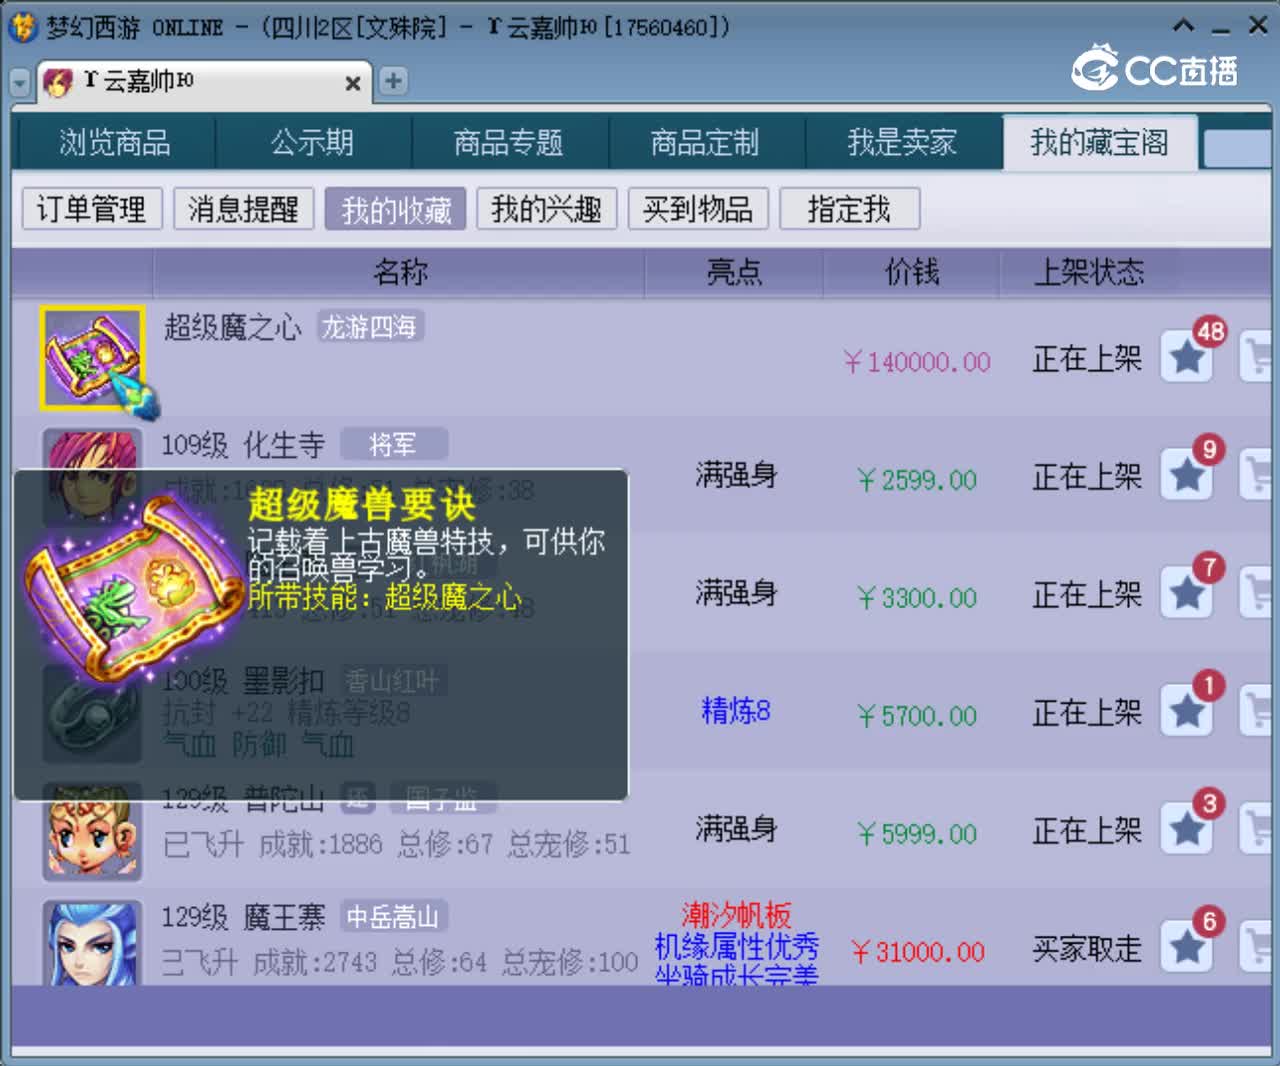Toggle favorite star for 超级魔之心 item
Screen dimensions: 1280x1066
pos(1187,357)
